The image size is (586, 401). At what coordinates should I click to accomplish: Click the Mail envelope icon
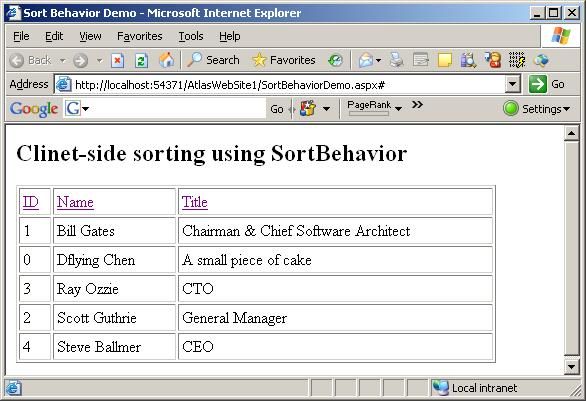click(x=366, y=60)
